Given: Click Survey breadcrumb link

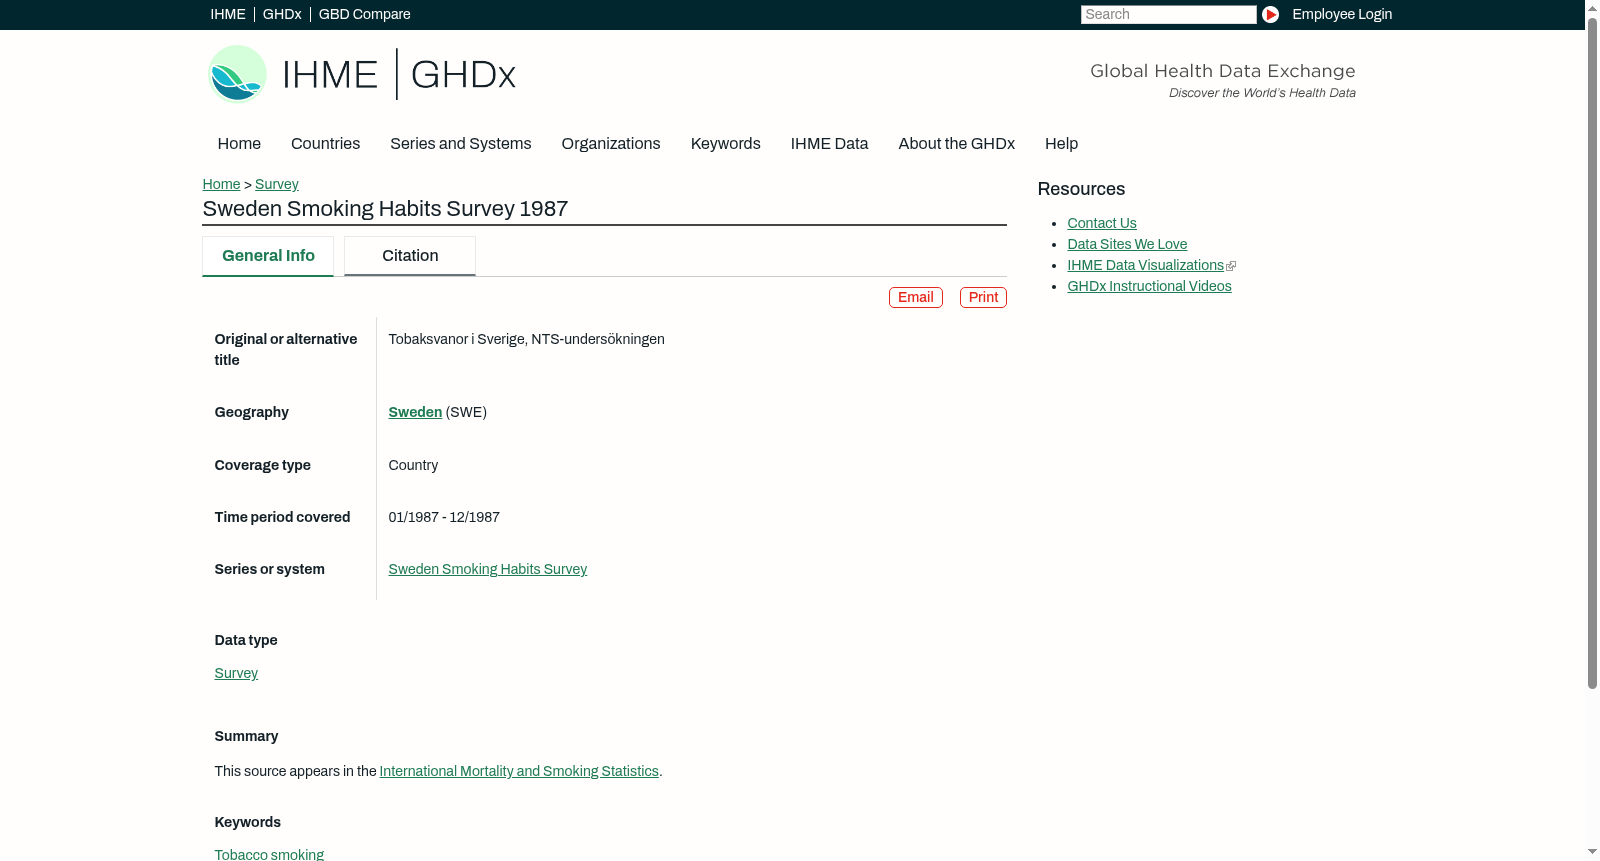Looking at the screenshot, I should point(277,185).
